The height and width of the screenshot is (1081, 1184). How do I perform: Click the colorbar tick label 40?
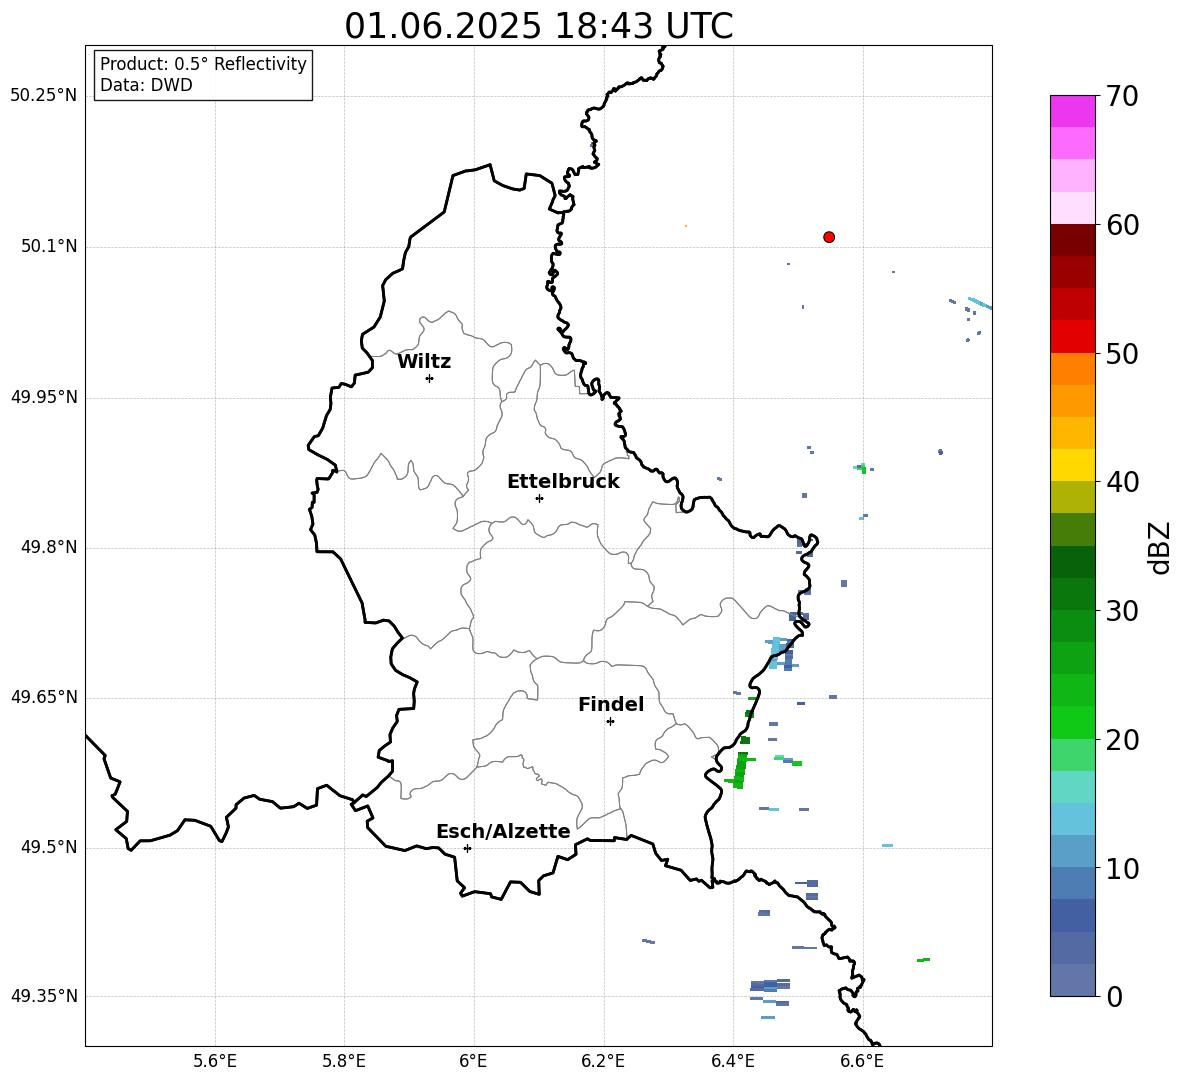[x=1122, y=482]
